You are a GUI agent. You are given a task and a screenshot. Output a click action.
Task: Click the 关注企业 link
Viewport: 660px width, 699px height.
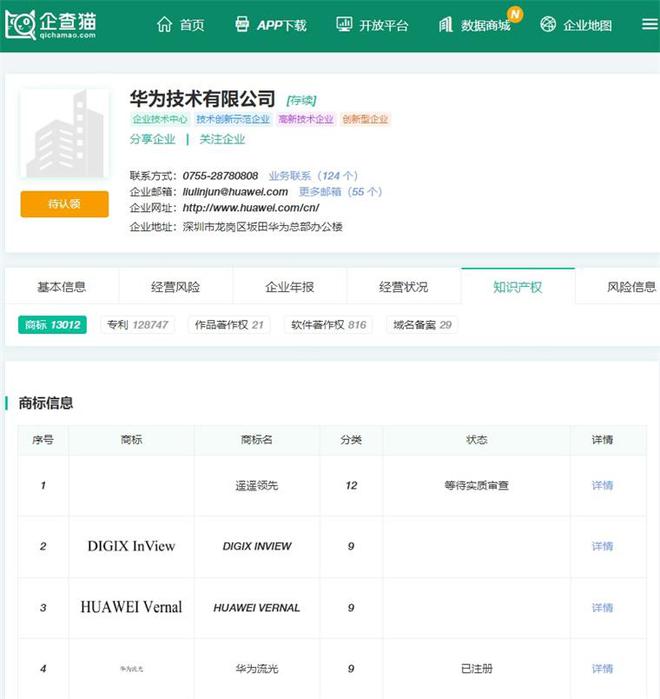point(222,139)
